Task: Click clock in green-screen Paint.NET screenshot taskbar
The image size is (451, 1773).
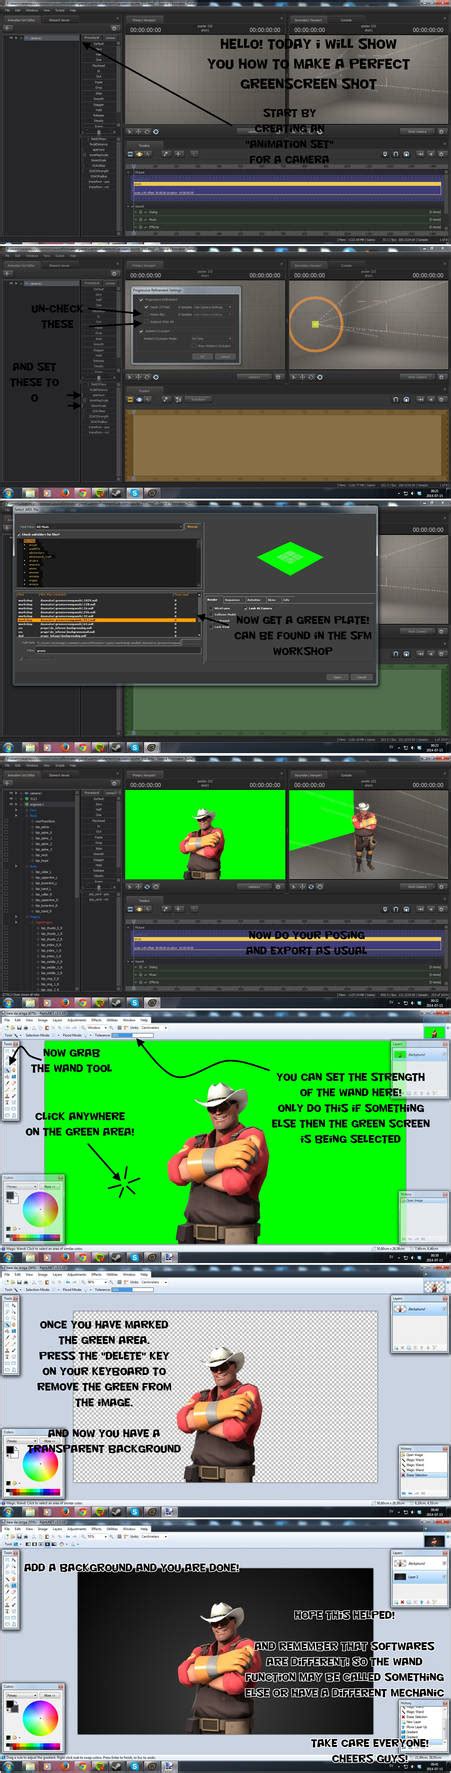Action: [436, 1260]
